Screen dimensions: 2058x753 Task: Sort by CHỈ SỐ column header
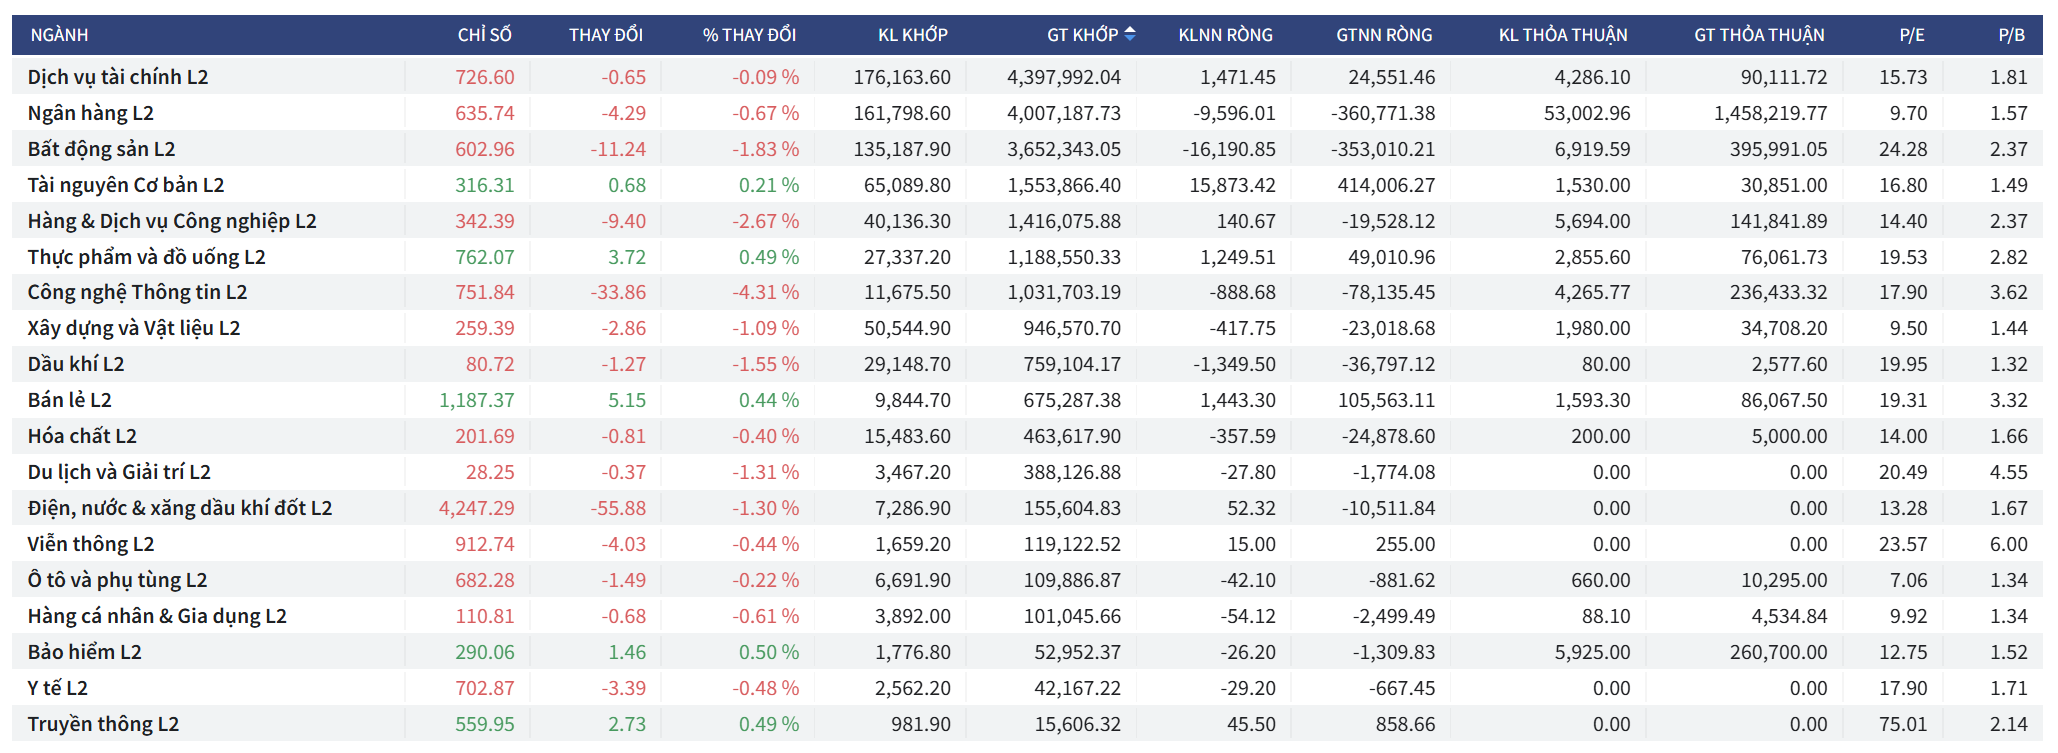coord(484,35)
